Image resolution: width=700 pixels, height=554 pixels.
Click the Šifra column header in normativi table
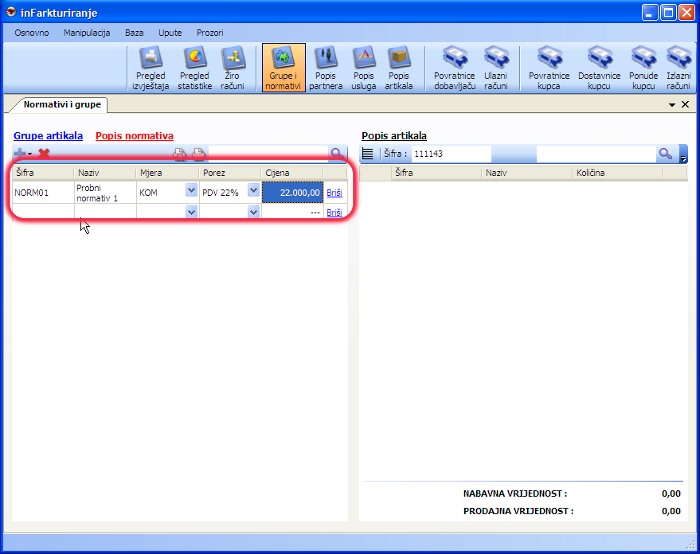click(43, 173)
